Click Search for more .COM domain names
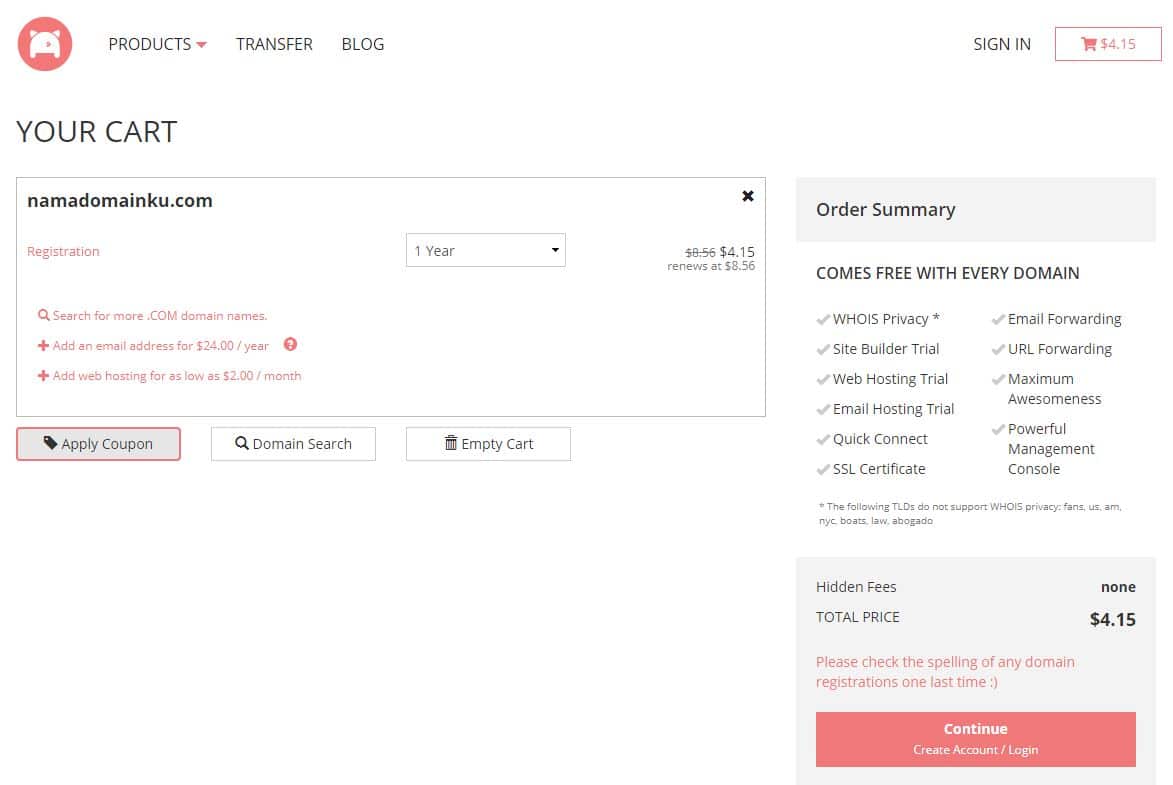1173x785 pixels. [x=160, y=315]
